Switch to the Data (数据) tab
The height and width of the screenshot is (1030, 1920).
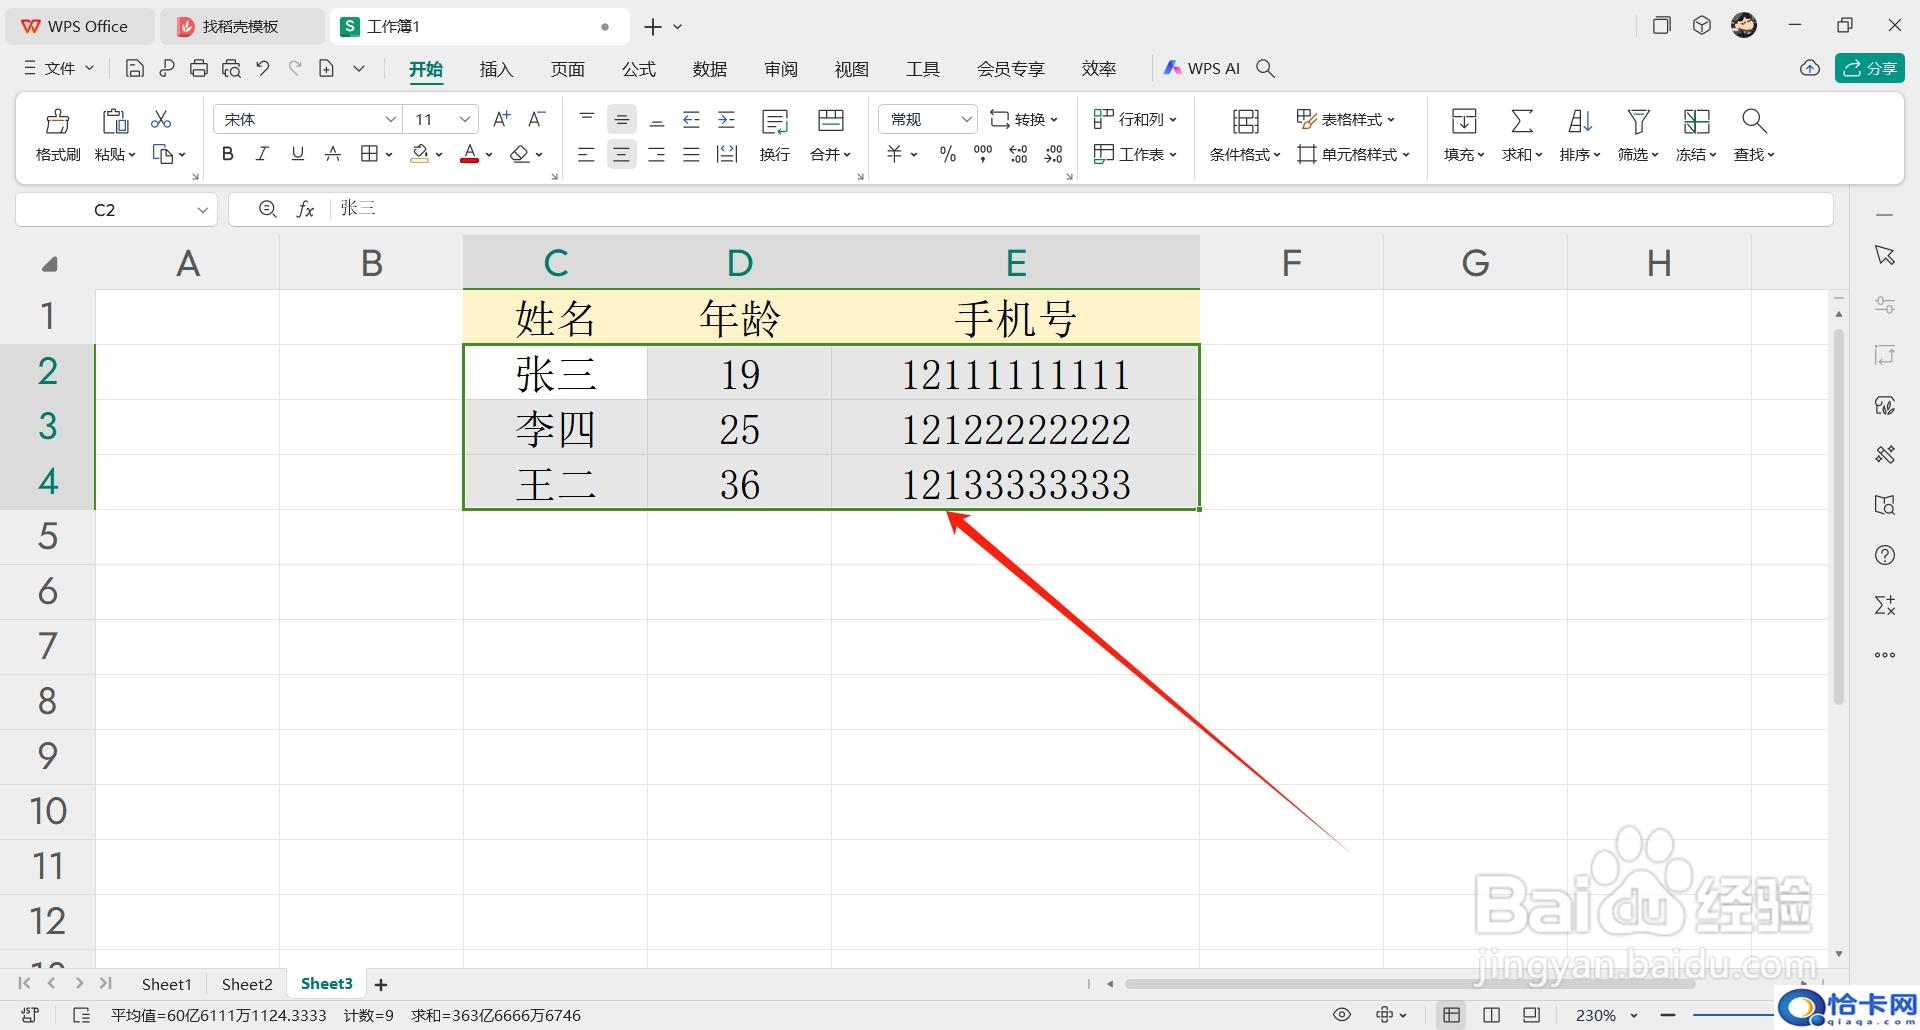(x=709, y=69)
